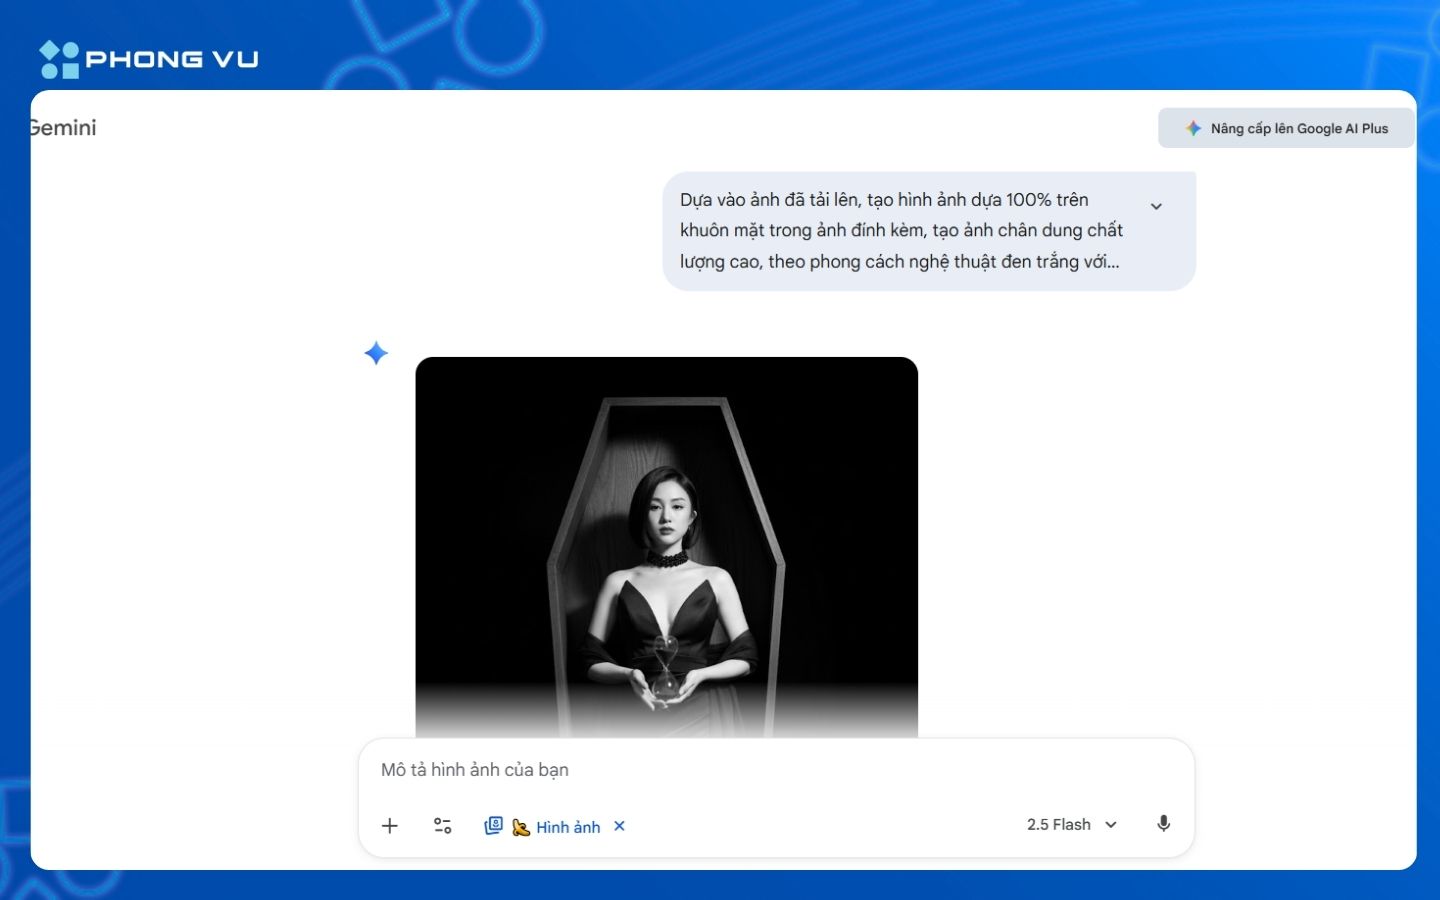Expand the collapsed user prompt chevron
This screenshot has height=900, width=1440.
pyautogui.click(x=1156, y=207)
